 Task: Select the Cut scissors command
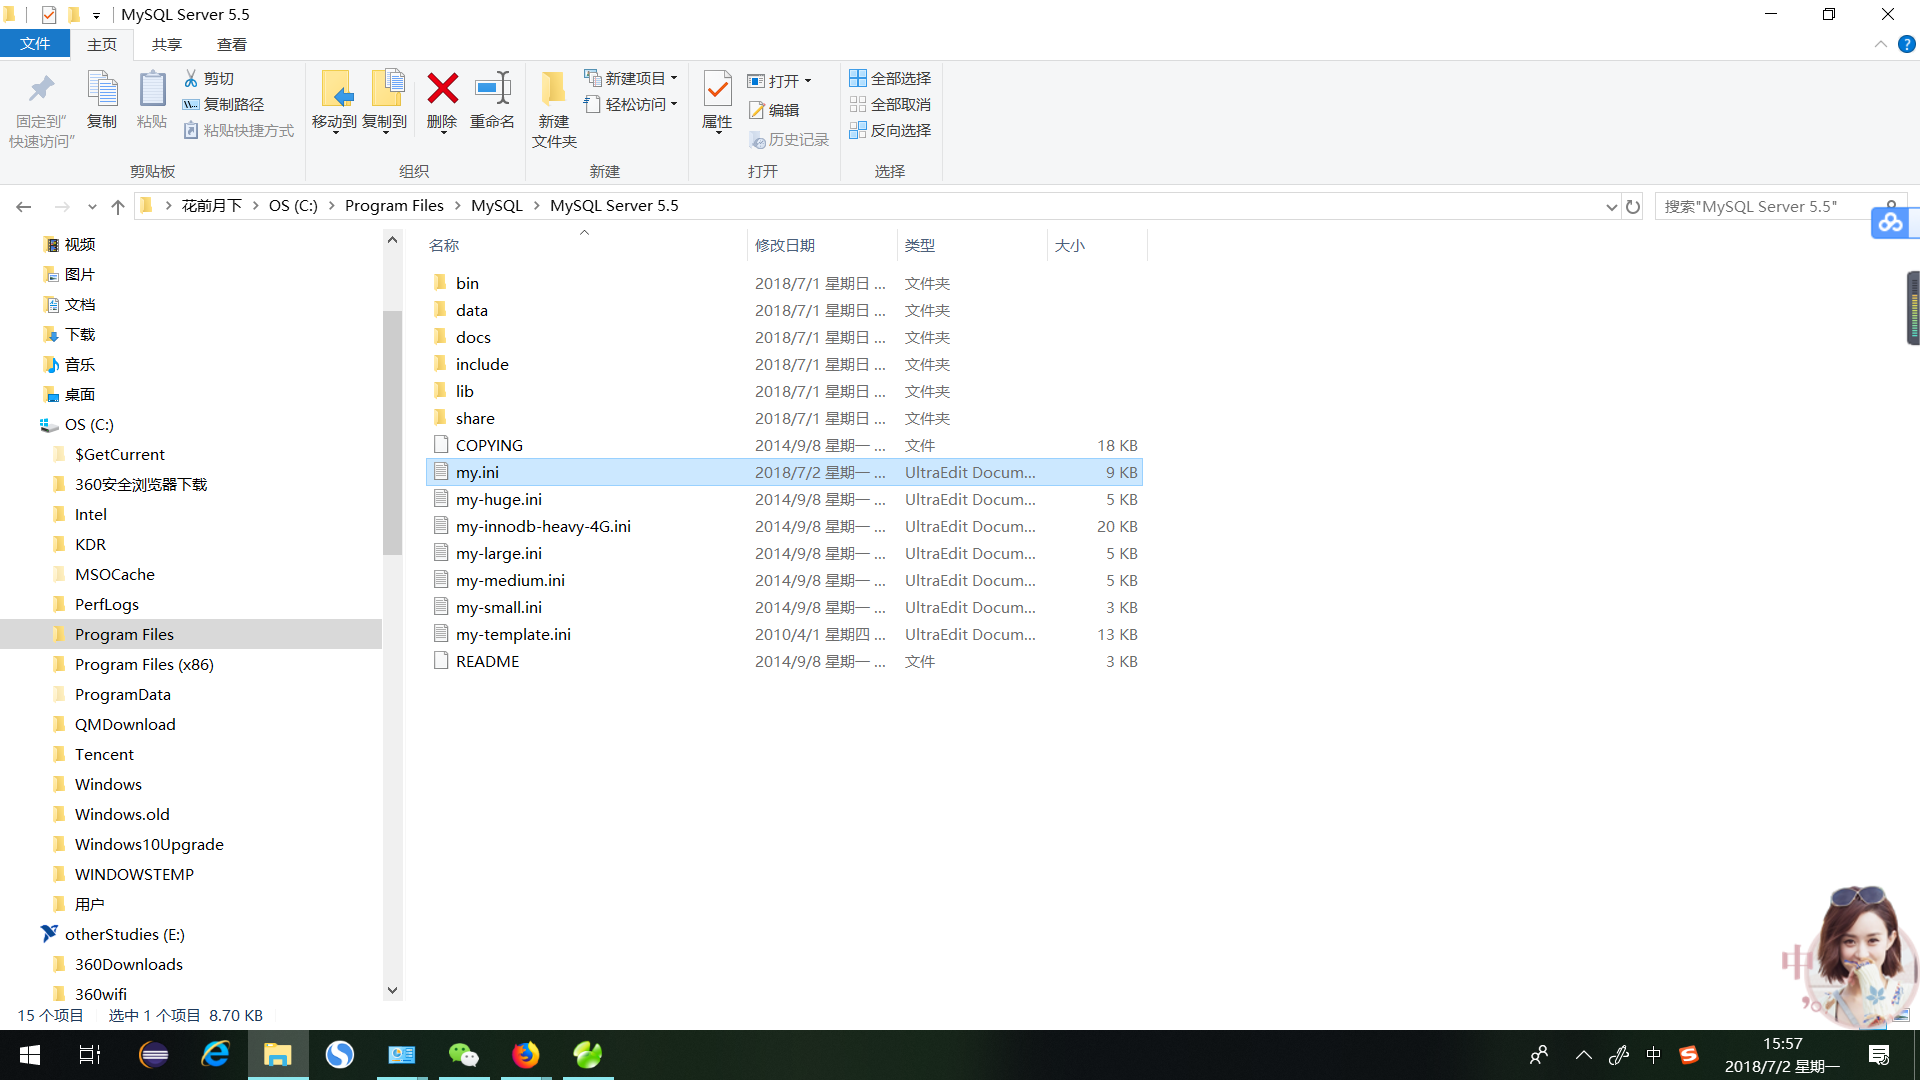click(209, 78)
